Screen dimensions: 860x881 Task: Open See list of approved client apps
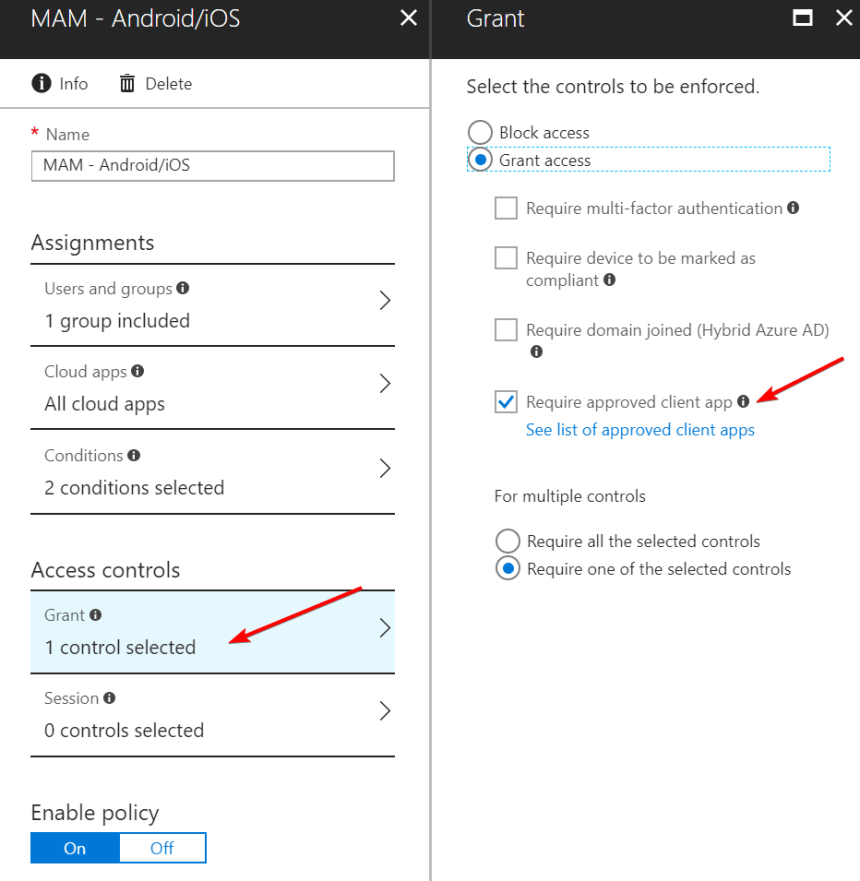click(640, 429)
